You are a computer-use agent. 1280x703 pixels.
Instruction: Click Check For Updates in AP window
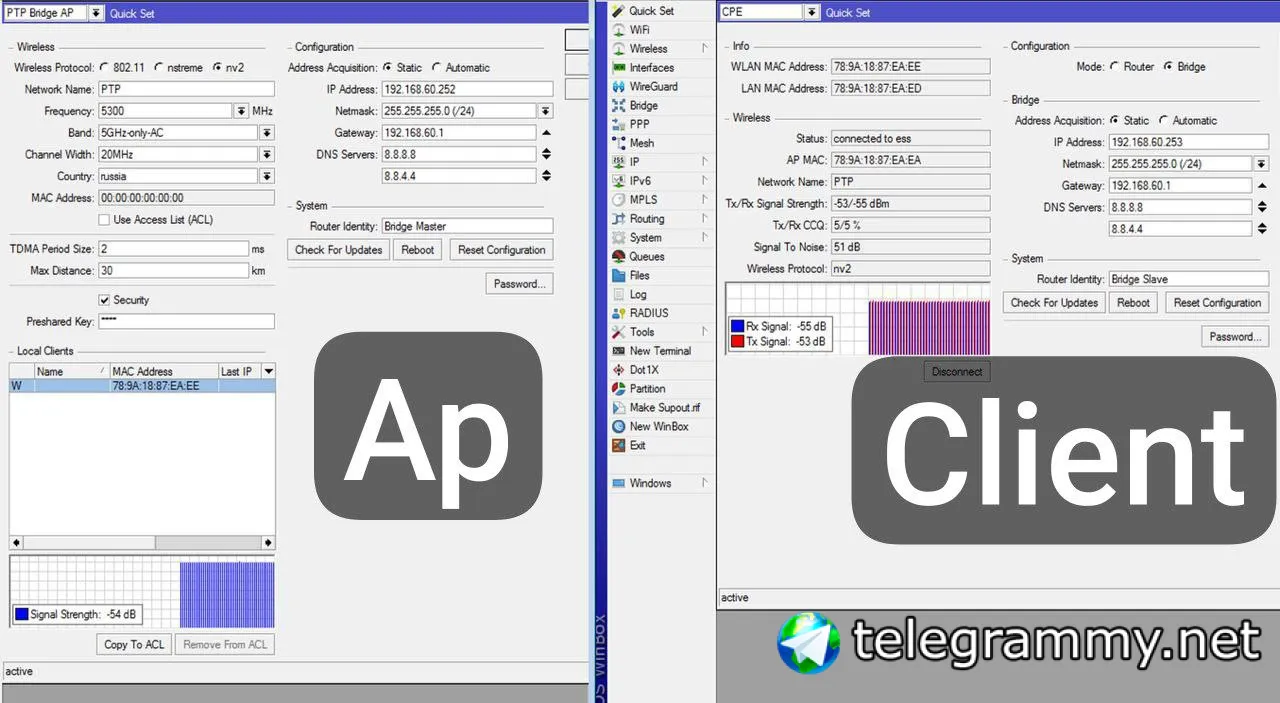[339, 250]
